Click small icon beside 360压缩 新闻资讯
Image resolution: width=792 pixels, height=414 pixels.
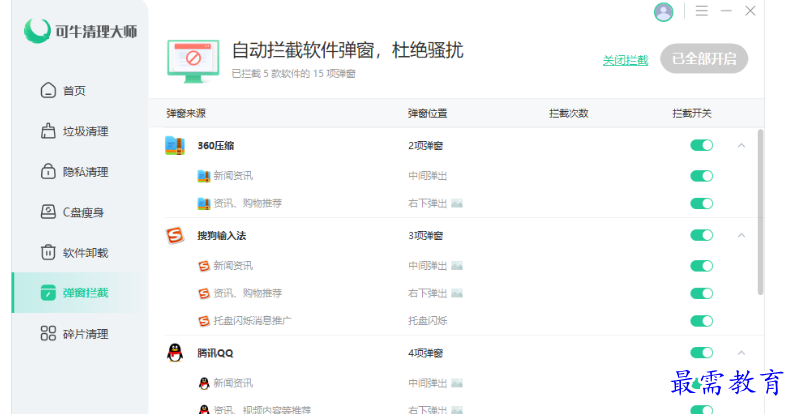point(204,176)
